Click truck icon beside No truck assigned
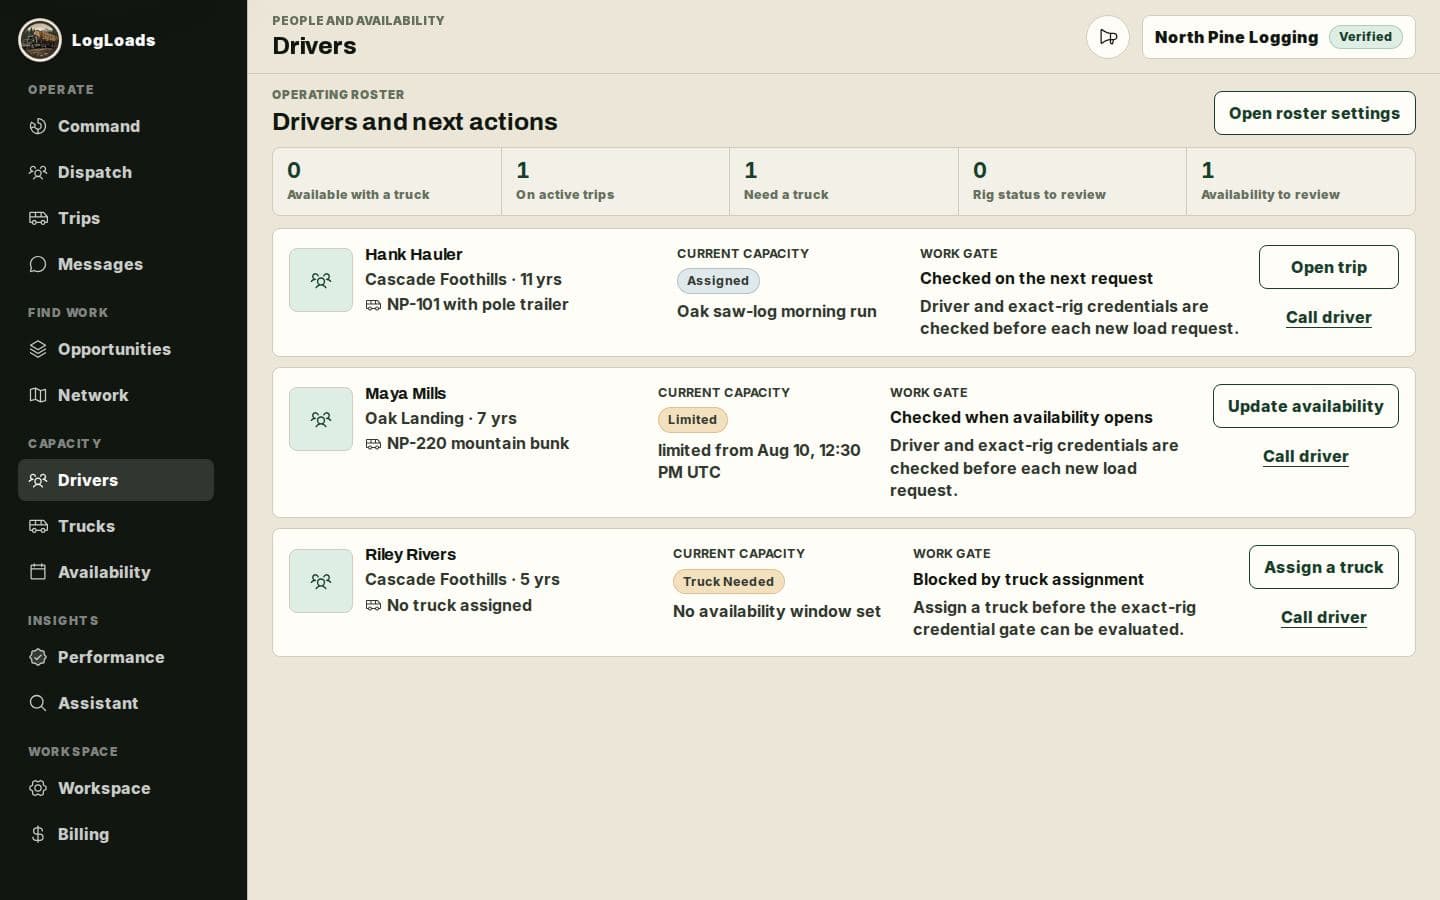This screenshot has width=1440, height=900. [x=373, y=605]
